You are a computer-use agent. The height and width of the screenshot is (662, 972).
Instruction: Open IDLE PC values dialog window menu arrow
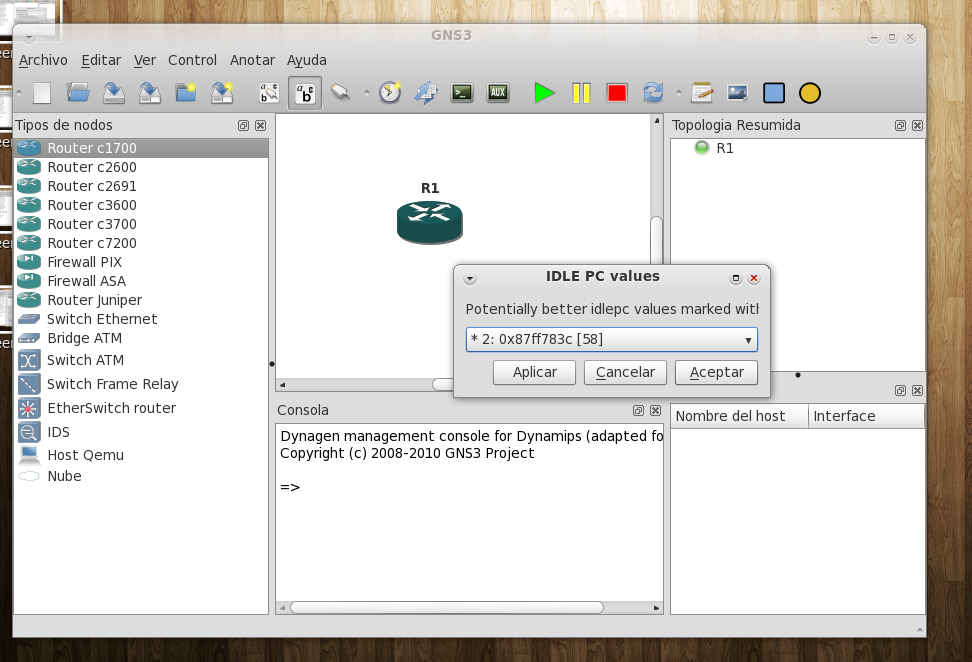pos(470,279)
